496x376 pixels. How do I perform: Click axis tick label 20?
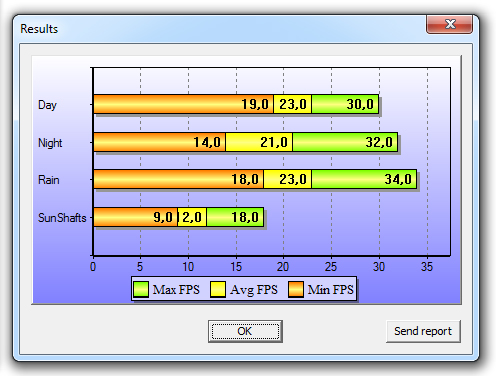pyautogui.click(x=283, y=267)
